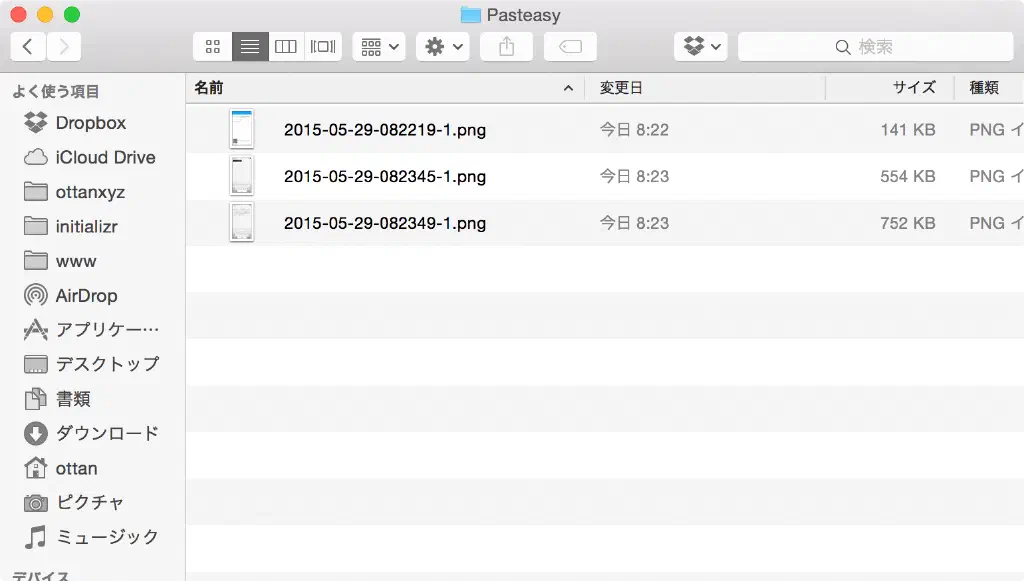Click thumbnail of 2015-05-29-082349-1.png
Viewport: 1024px width, 581px height.
click(x=241, y=222)
